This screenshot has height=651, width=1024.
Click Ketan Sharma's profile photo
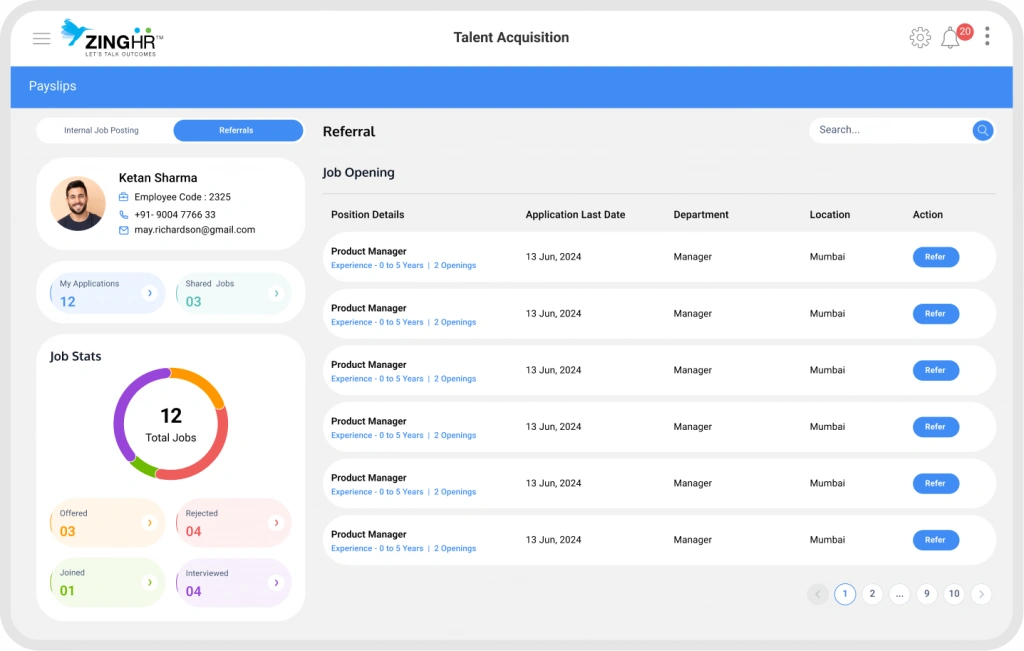(x=78, y=204)
